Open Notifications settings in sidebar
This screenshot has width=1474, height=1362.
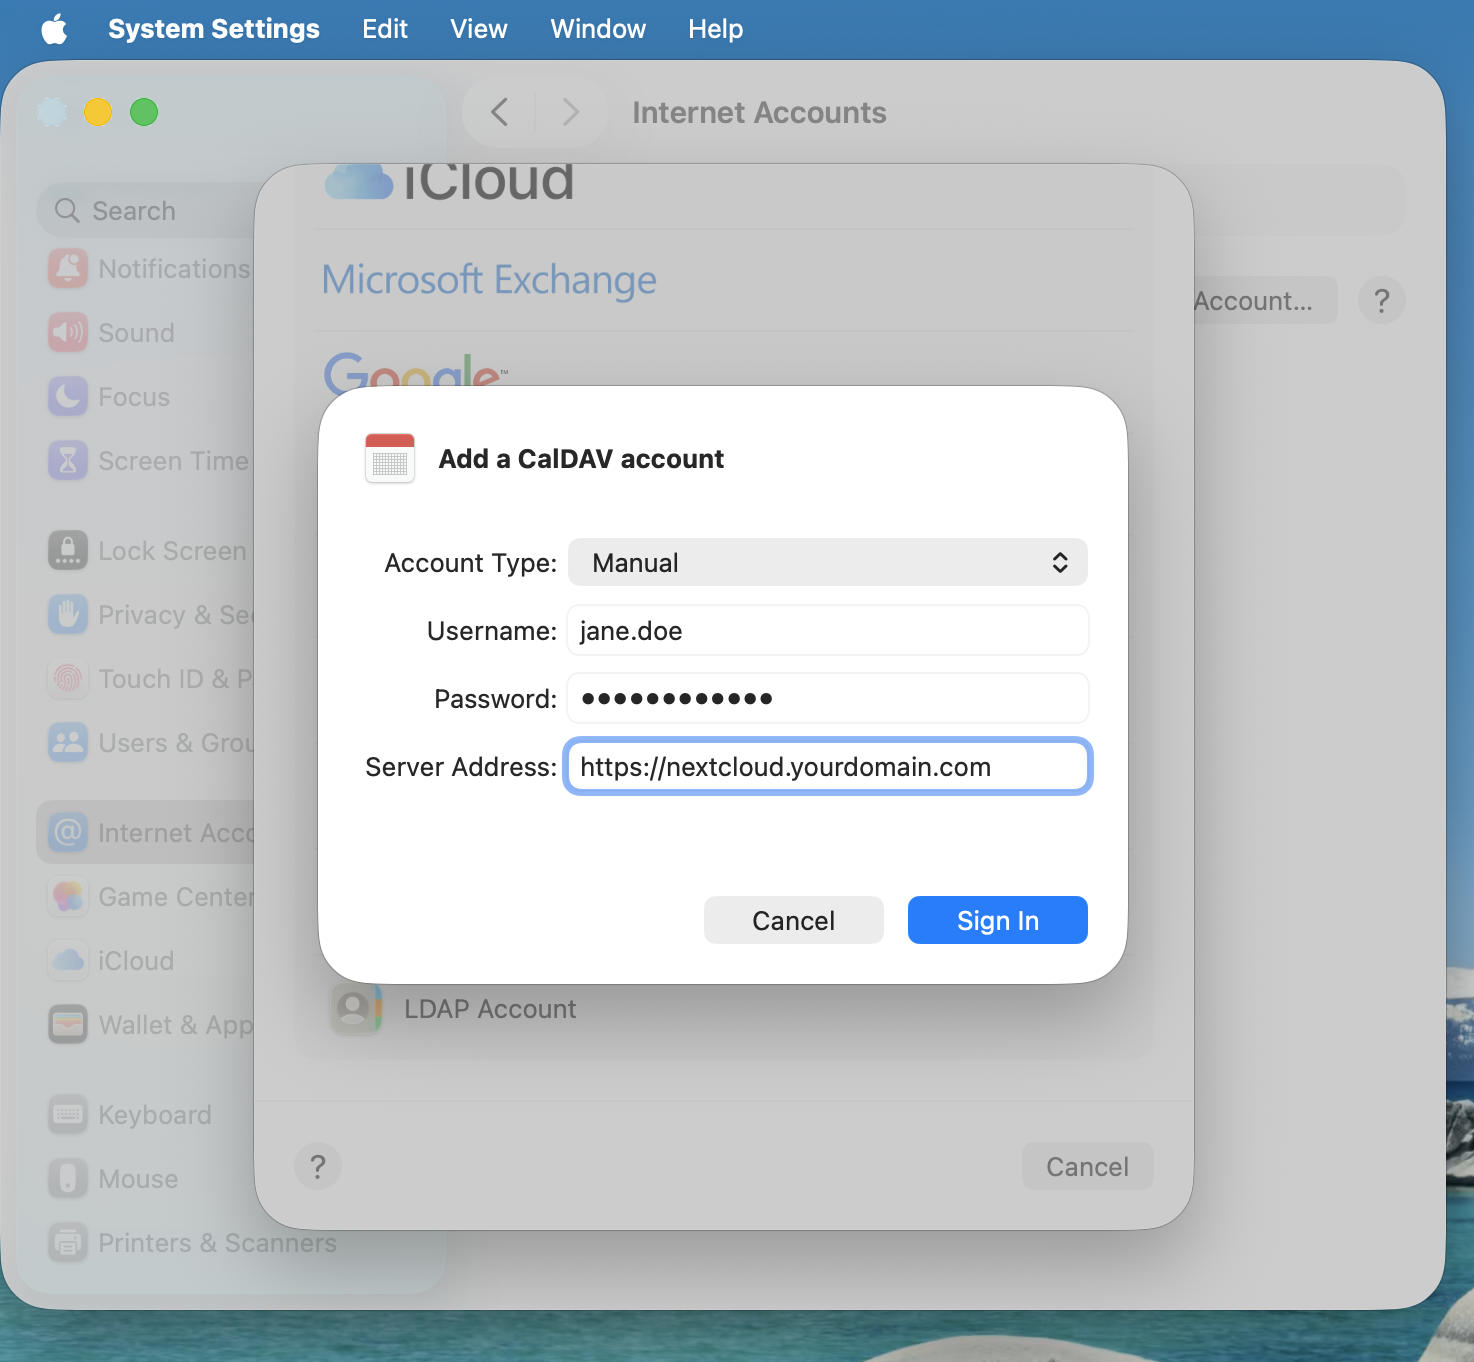173,268
